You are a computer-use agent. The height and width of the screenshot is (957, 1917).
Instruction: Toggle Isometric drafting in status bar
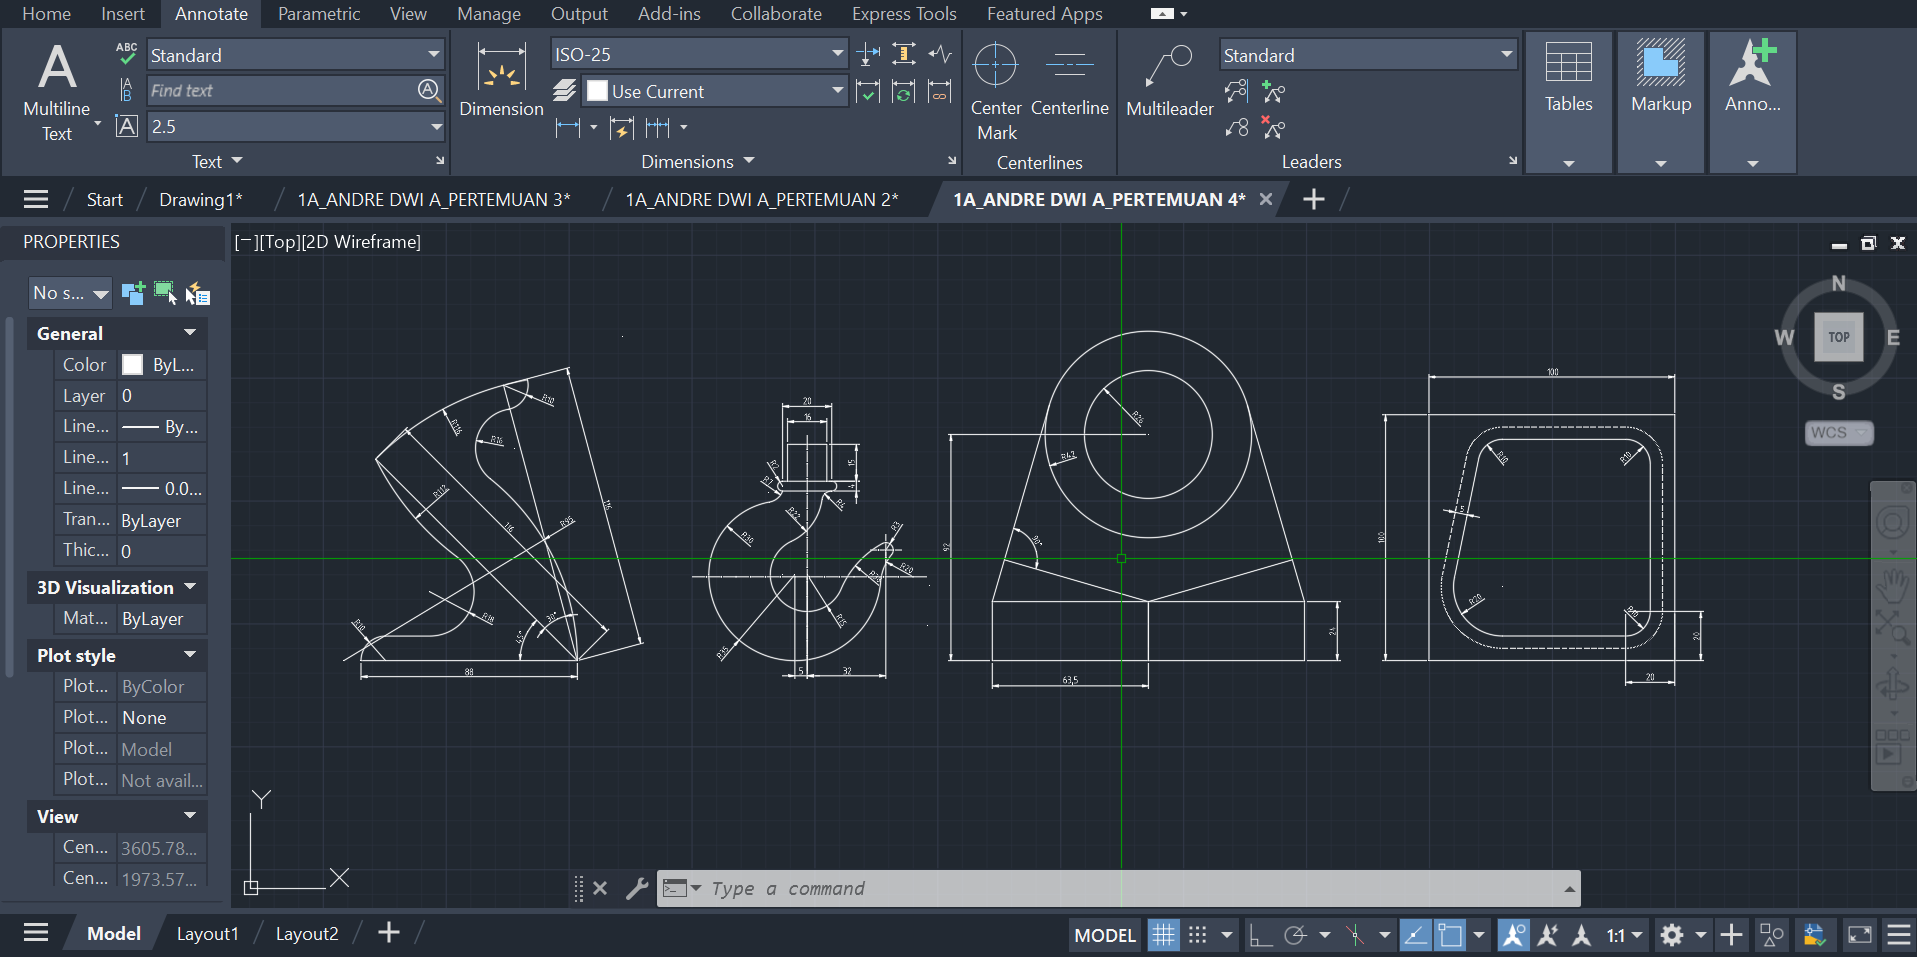tap(1355, 935)
